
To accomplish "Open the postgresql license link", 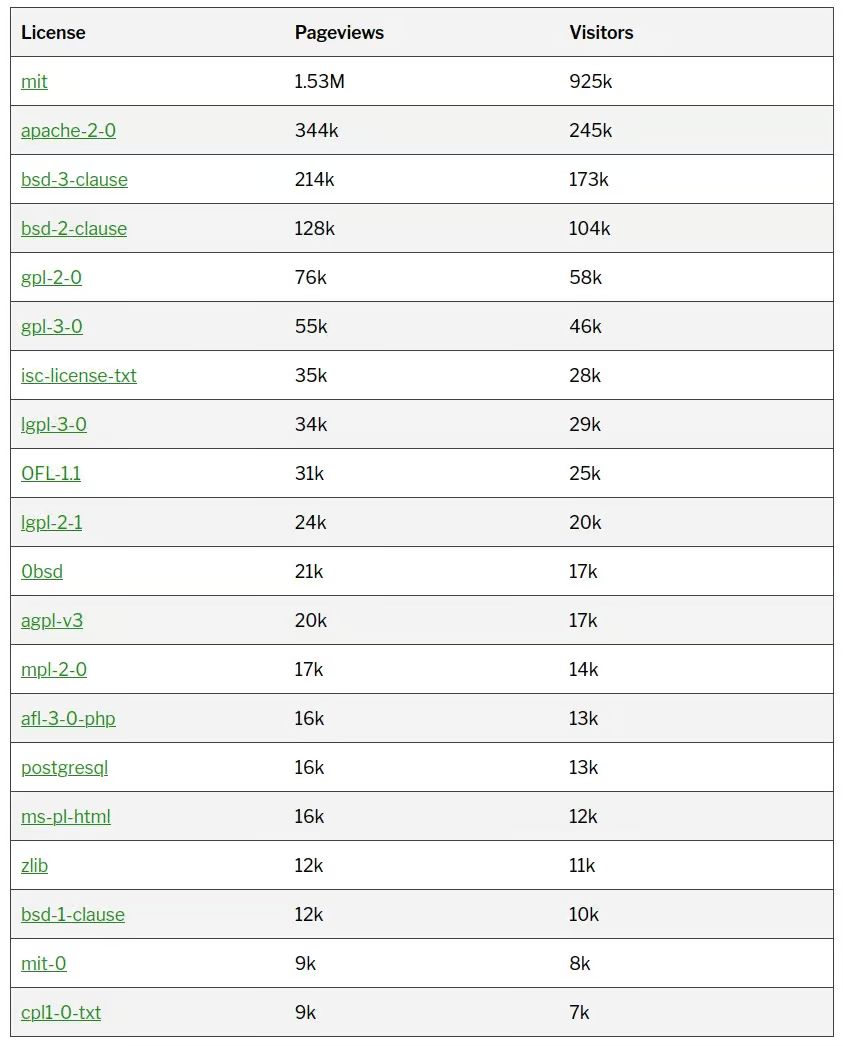I will (64, 768).
